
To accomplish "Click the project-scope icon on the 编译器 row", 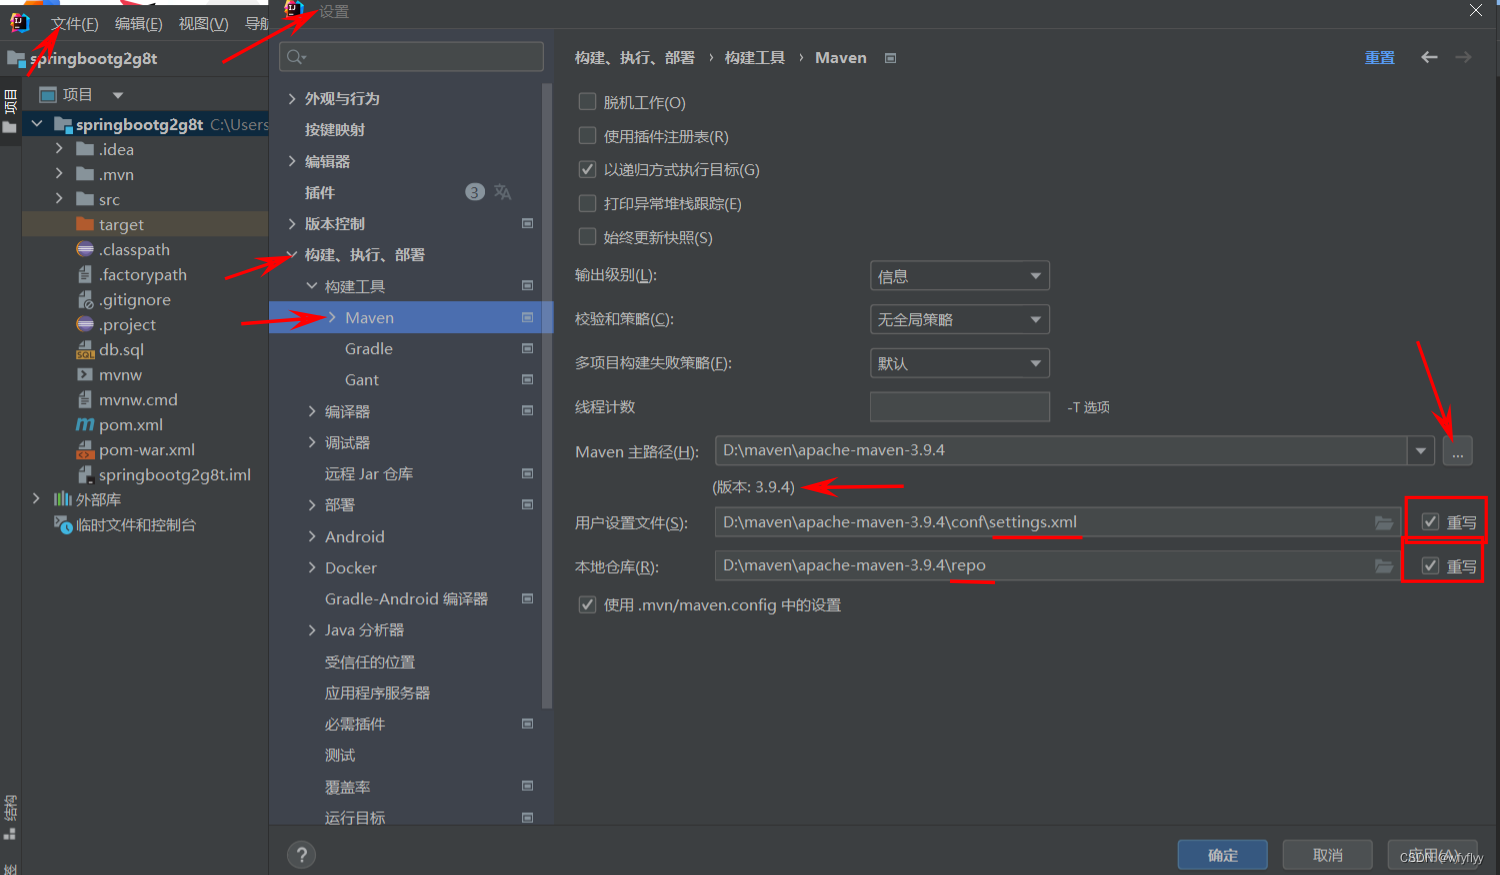I will (x=527, y=410).
